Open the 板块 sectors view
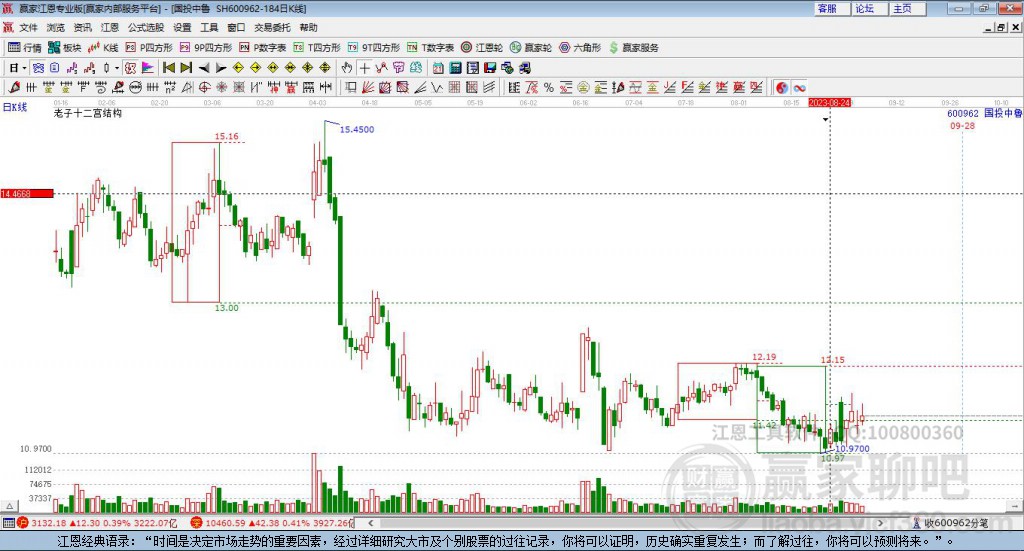 [65, 48]
